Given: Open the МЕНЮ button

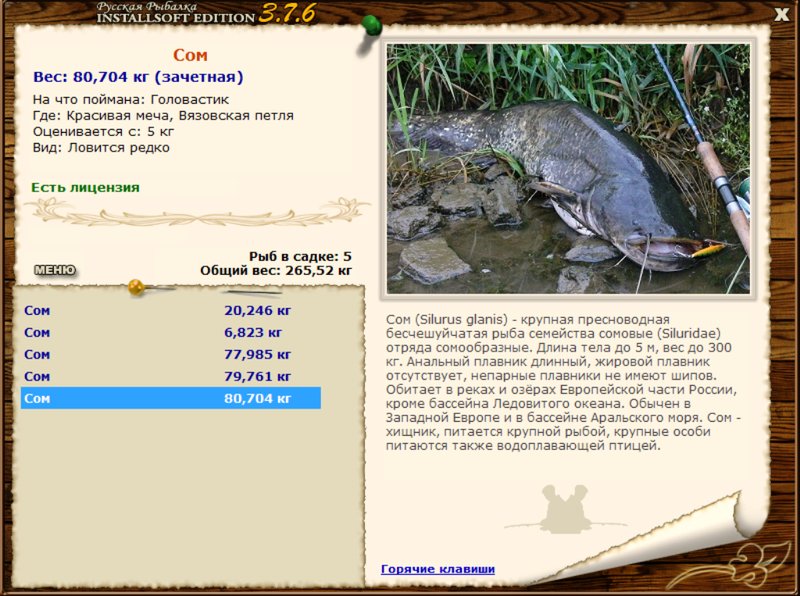Looking at the screenshot, I should [x=55, y=270].
